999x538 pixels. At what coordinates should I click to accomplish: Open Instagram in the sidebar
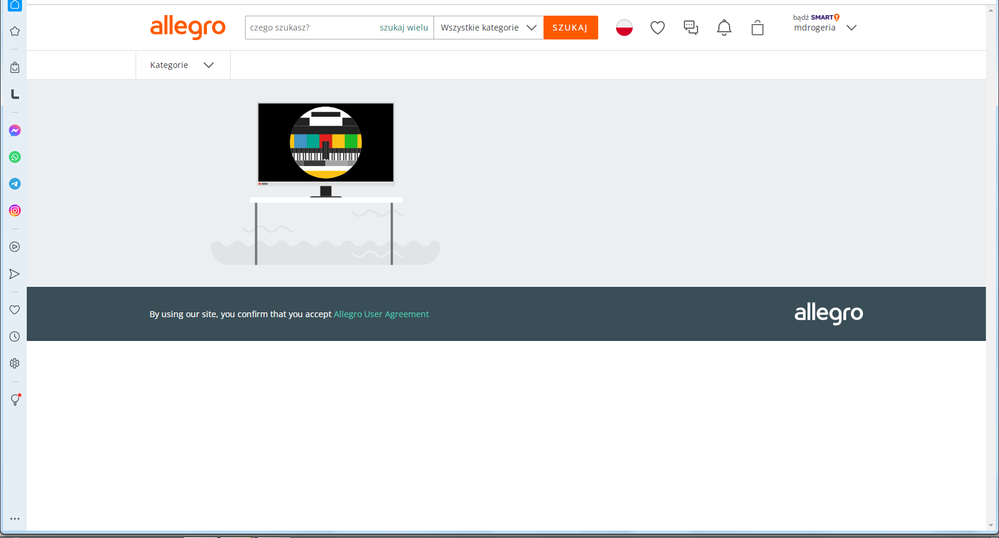click(x=15, y=210)
